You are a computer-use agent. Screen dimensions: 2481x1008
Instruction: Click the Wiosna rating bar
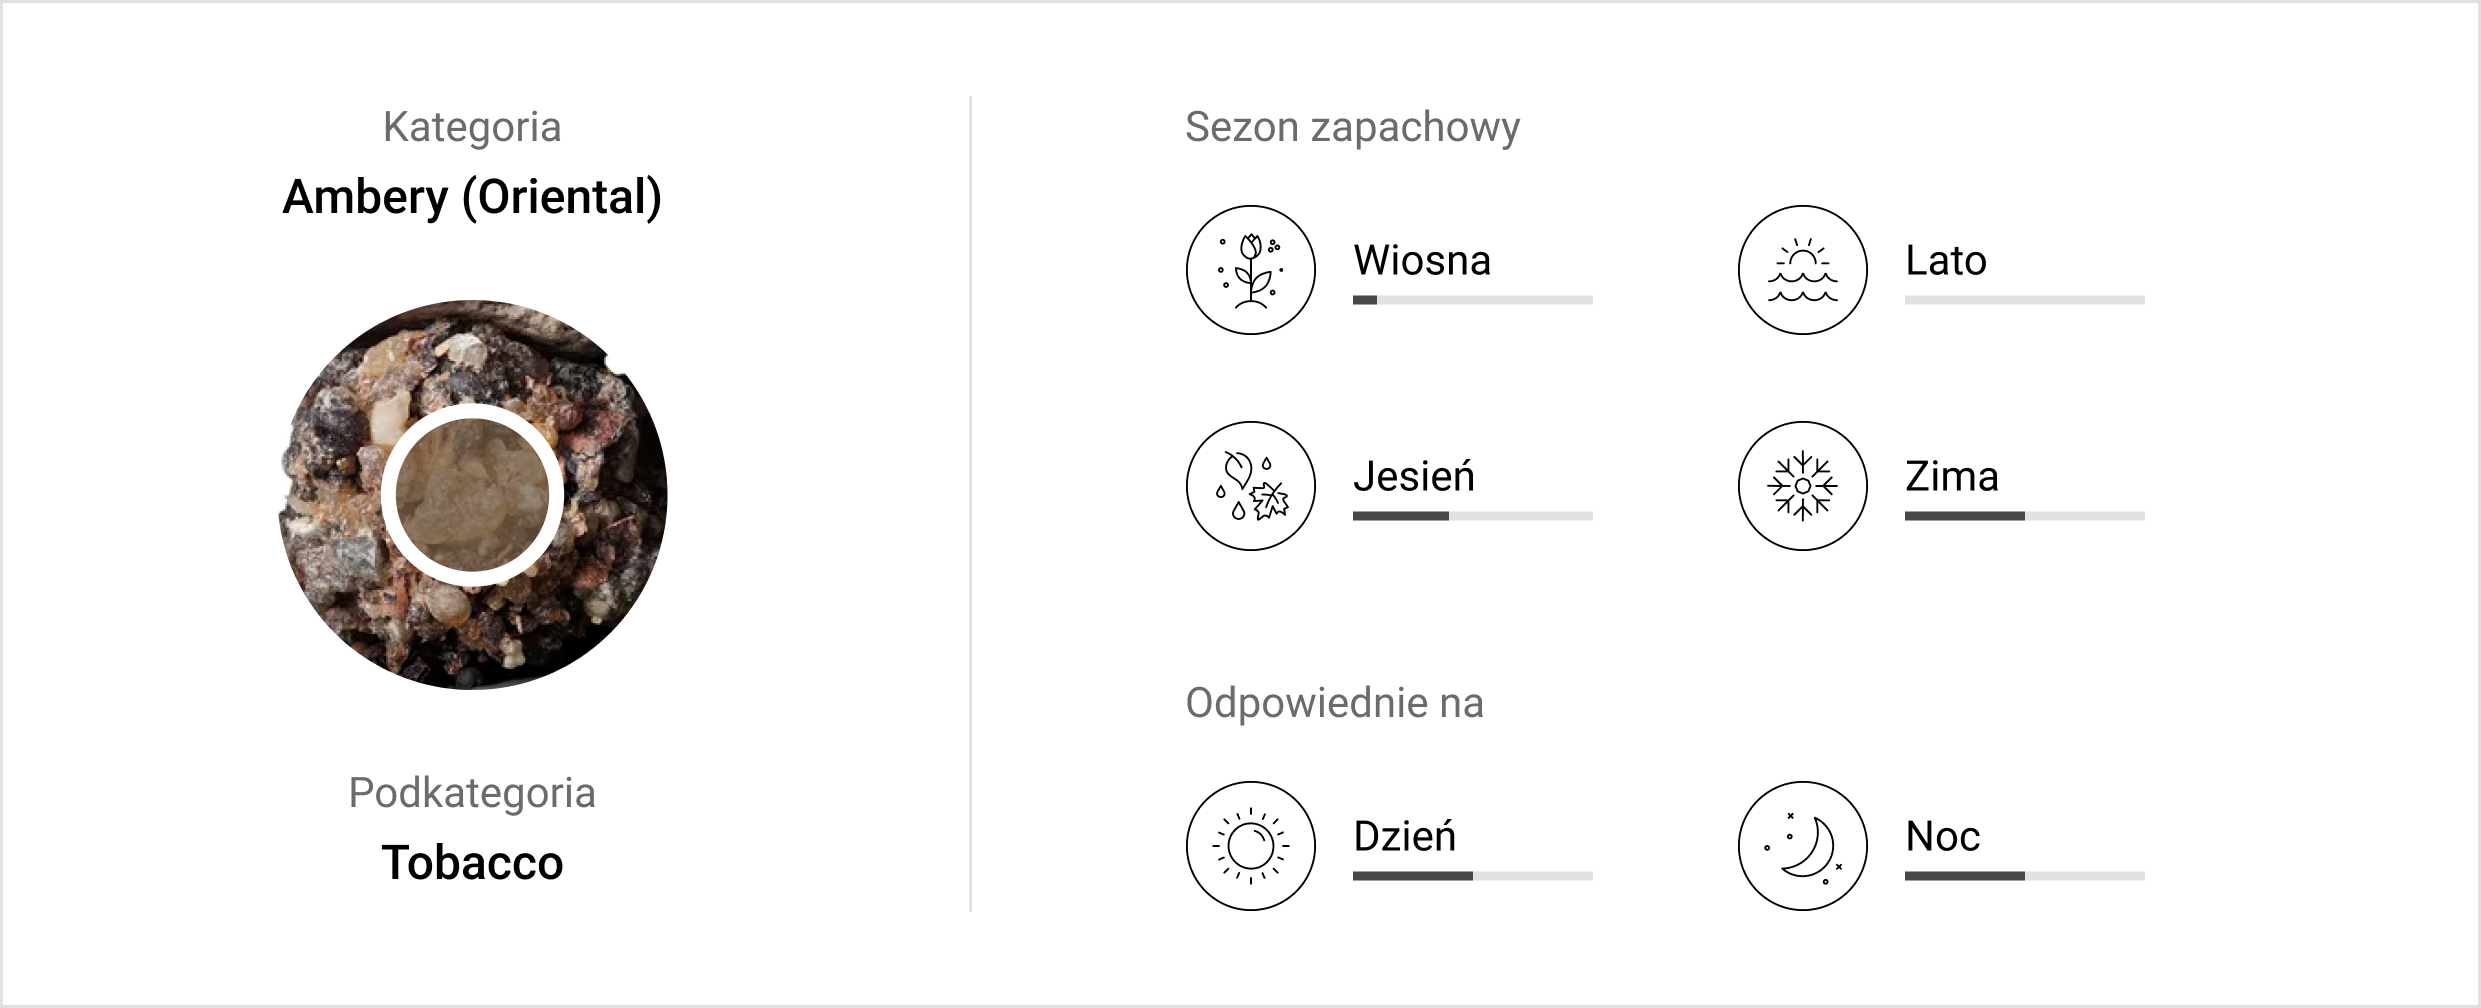pyautogui.click(x=1472, y=300)
